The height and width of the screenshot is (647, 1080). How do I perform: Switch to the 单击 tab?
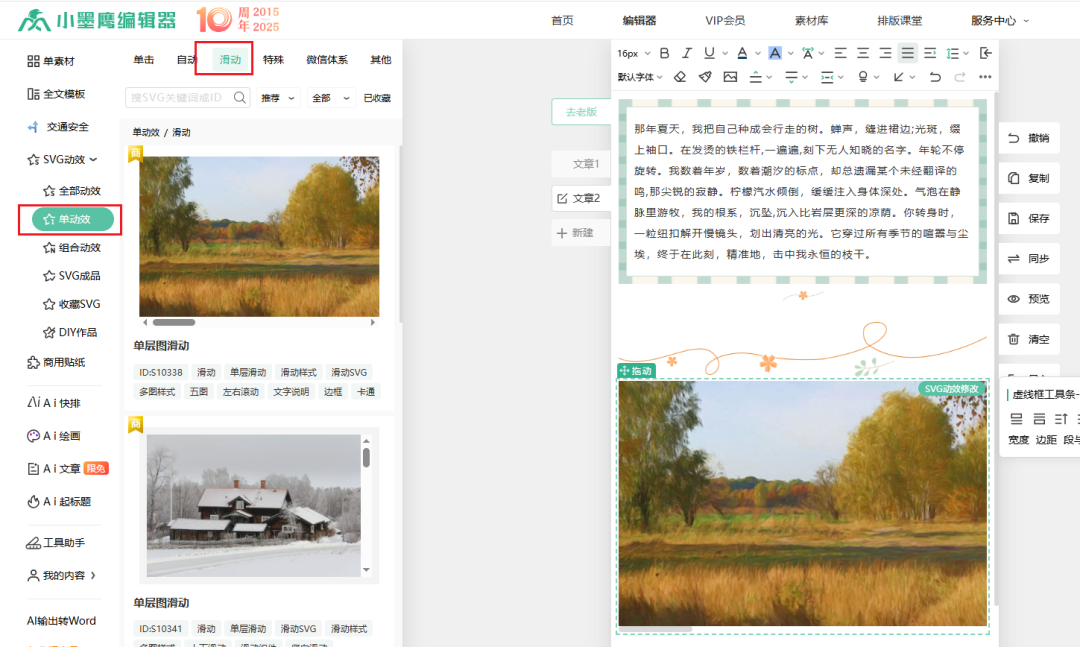[143, 59]
